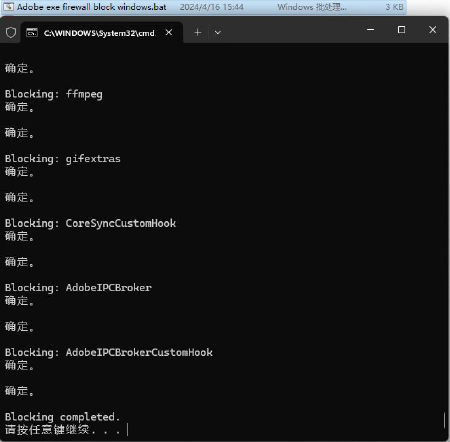Screen dimensions: 450x442
Task: Click the line 'Blocking: AdobeIPCBroker'
Action: coord(78,288)
